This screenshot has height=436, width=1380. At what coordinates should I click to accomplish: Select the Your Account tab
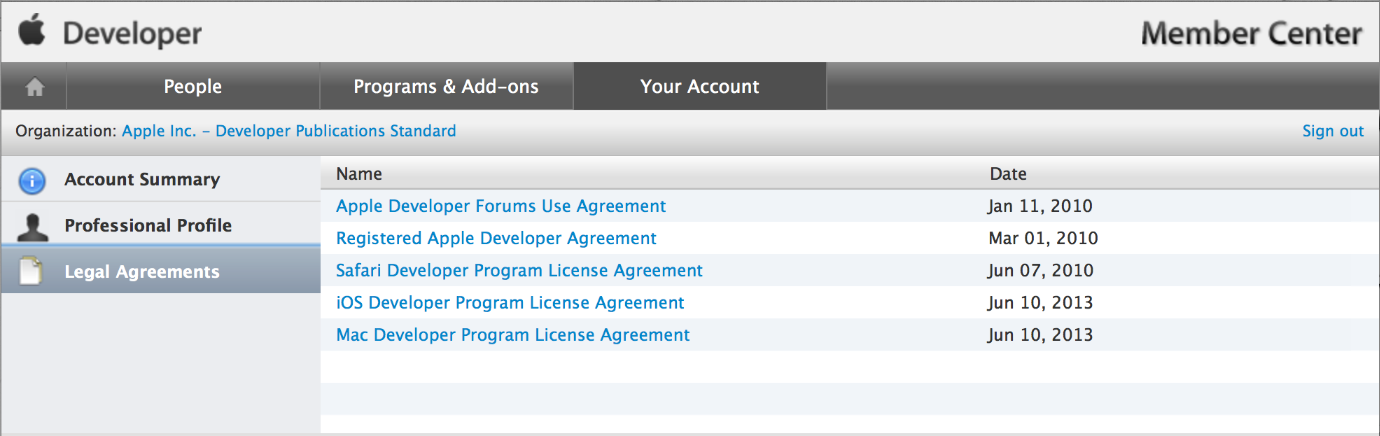pyautogui.click(x=700, y=87)
